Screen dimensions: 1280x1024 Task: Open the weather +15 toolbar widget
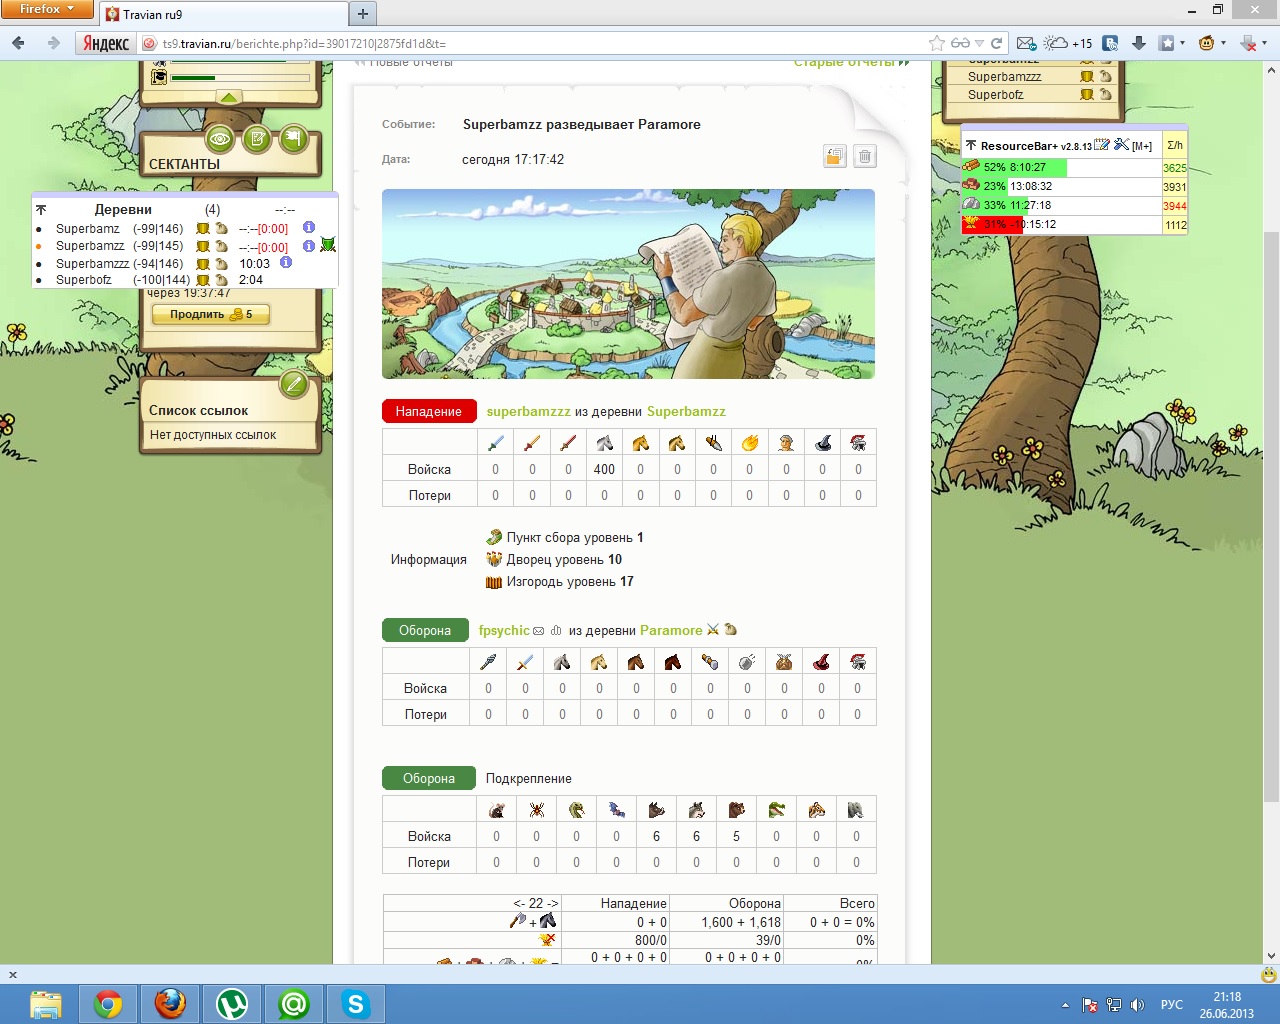pos(1068,43)
